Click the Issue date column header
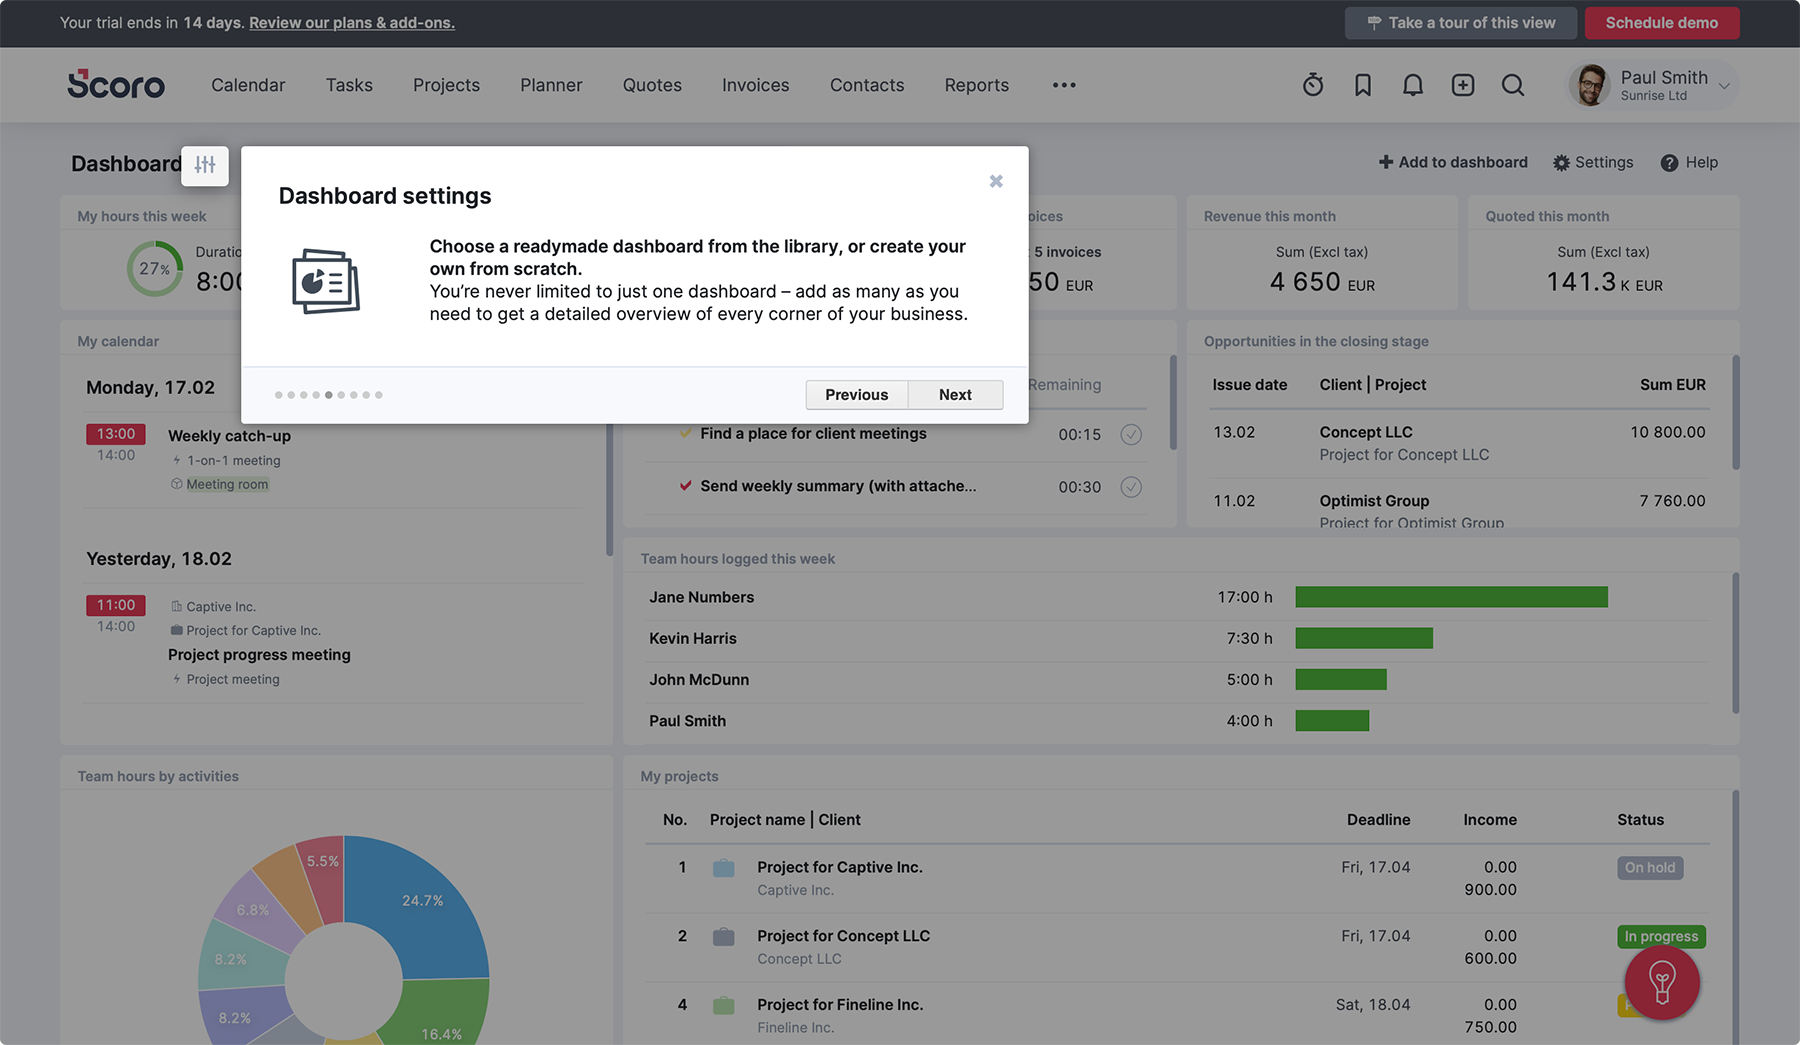Image resolution: width=1800 pixels, height=1045 pixels. tap(1250, 385)
